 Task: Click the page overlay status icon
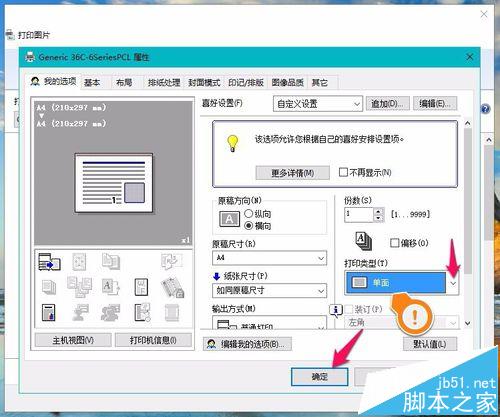tap(142, 312)
